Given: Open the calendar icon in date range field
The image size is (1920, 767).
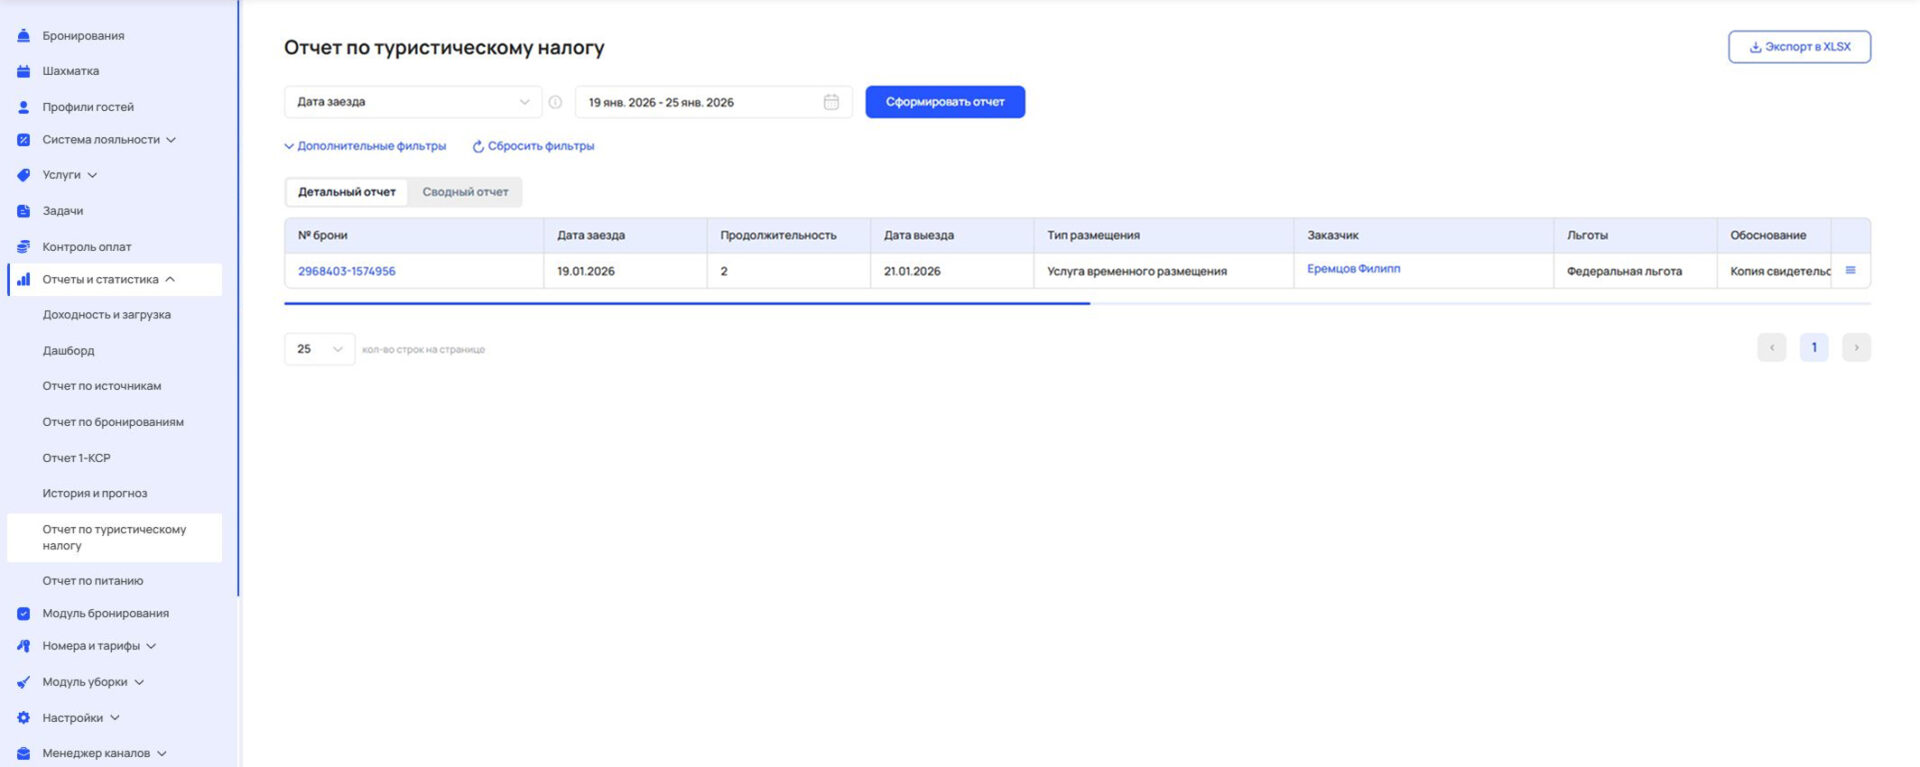Looking at the screenshot, I should 831,102.
